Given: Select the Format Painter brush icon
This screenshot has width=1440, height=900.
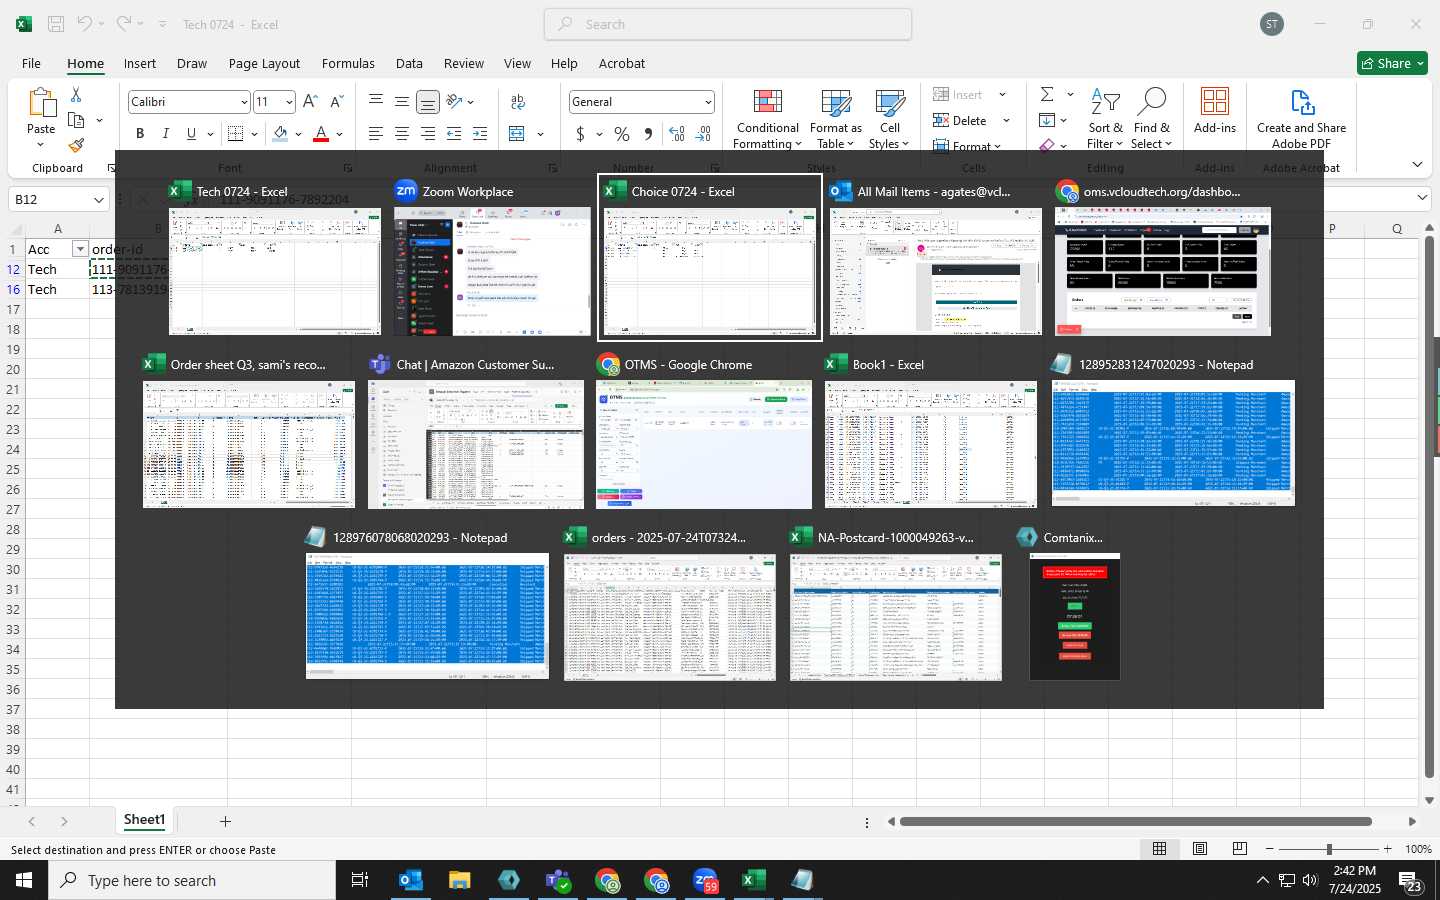Looking at the screenshot, I should coord(76,145).
